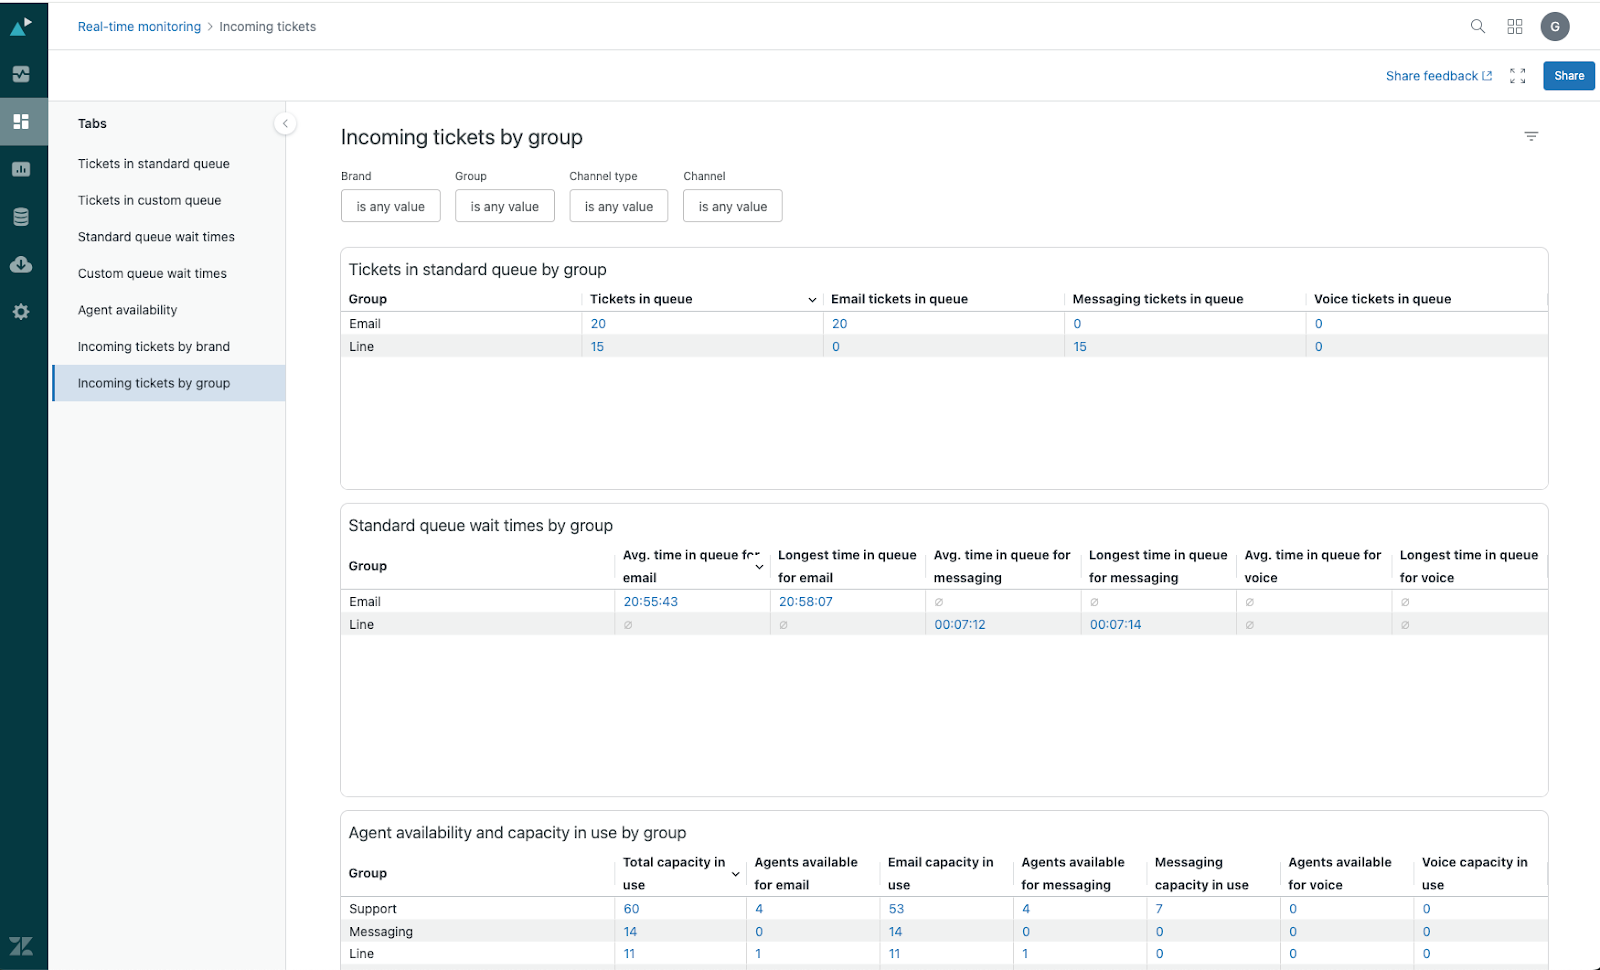Open the Brand filter dropdown
The height and width of the screenshot is (970, 1600).
point(390,206)
